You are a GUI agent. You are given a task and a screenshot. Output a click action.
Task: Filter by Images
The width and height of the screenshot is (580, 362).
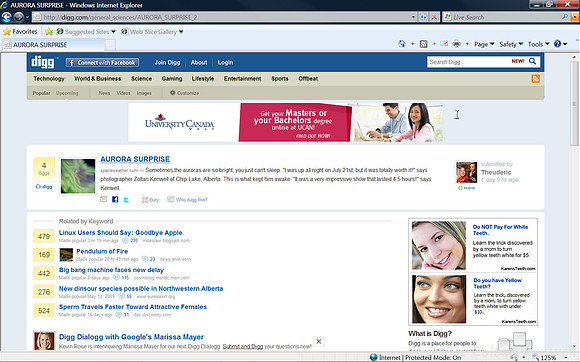144,93
